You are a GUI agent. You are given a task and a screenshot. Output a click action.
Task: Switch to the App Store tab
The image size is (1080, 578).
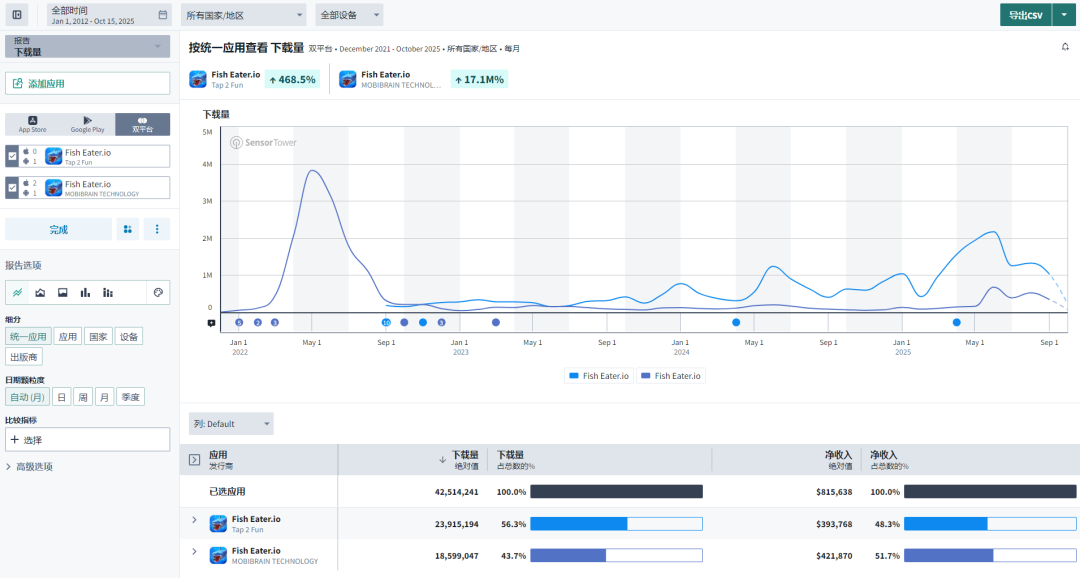pos(33,124)
